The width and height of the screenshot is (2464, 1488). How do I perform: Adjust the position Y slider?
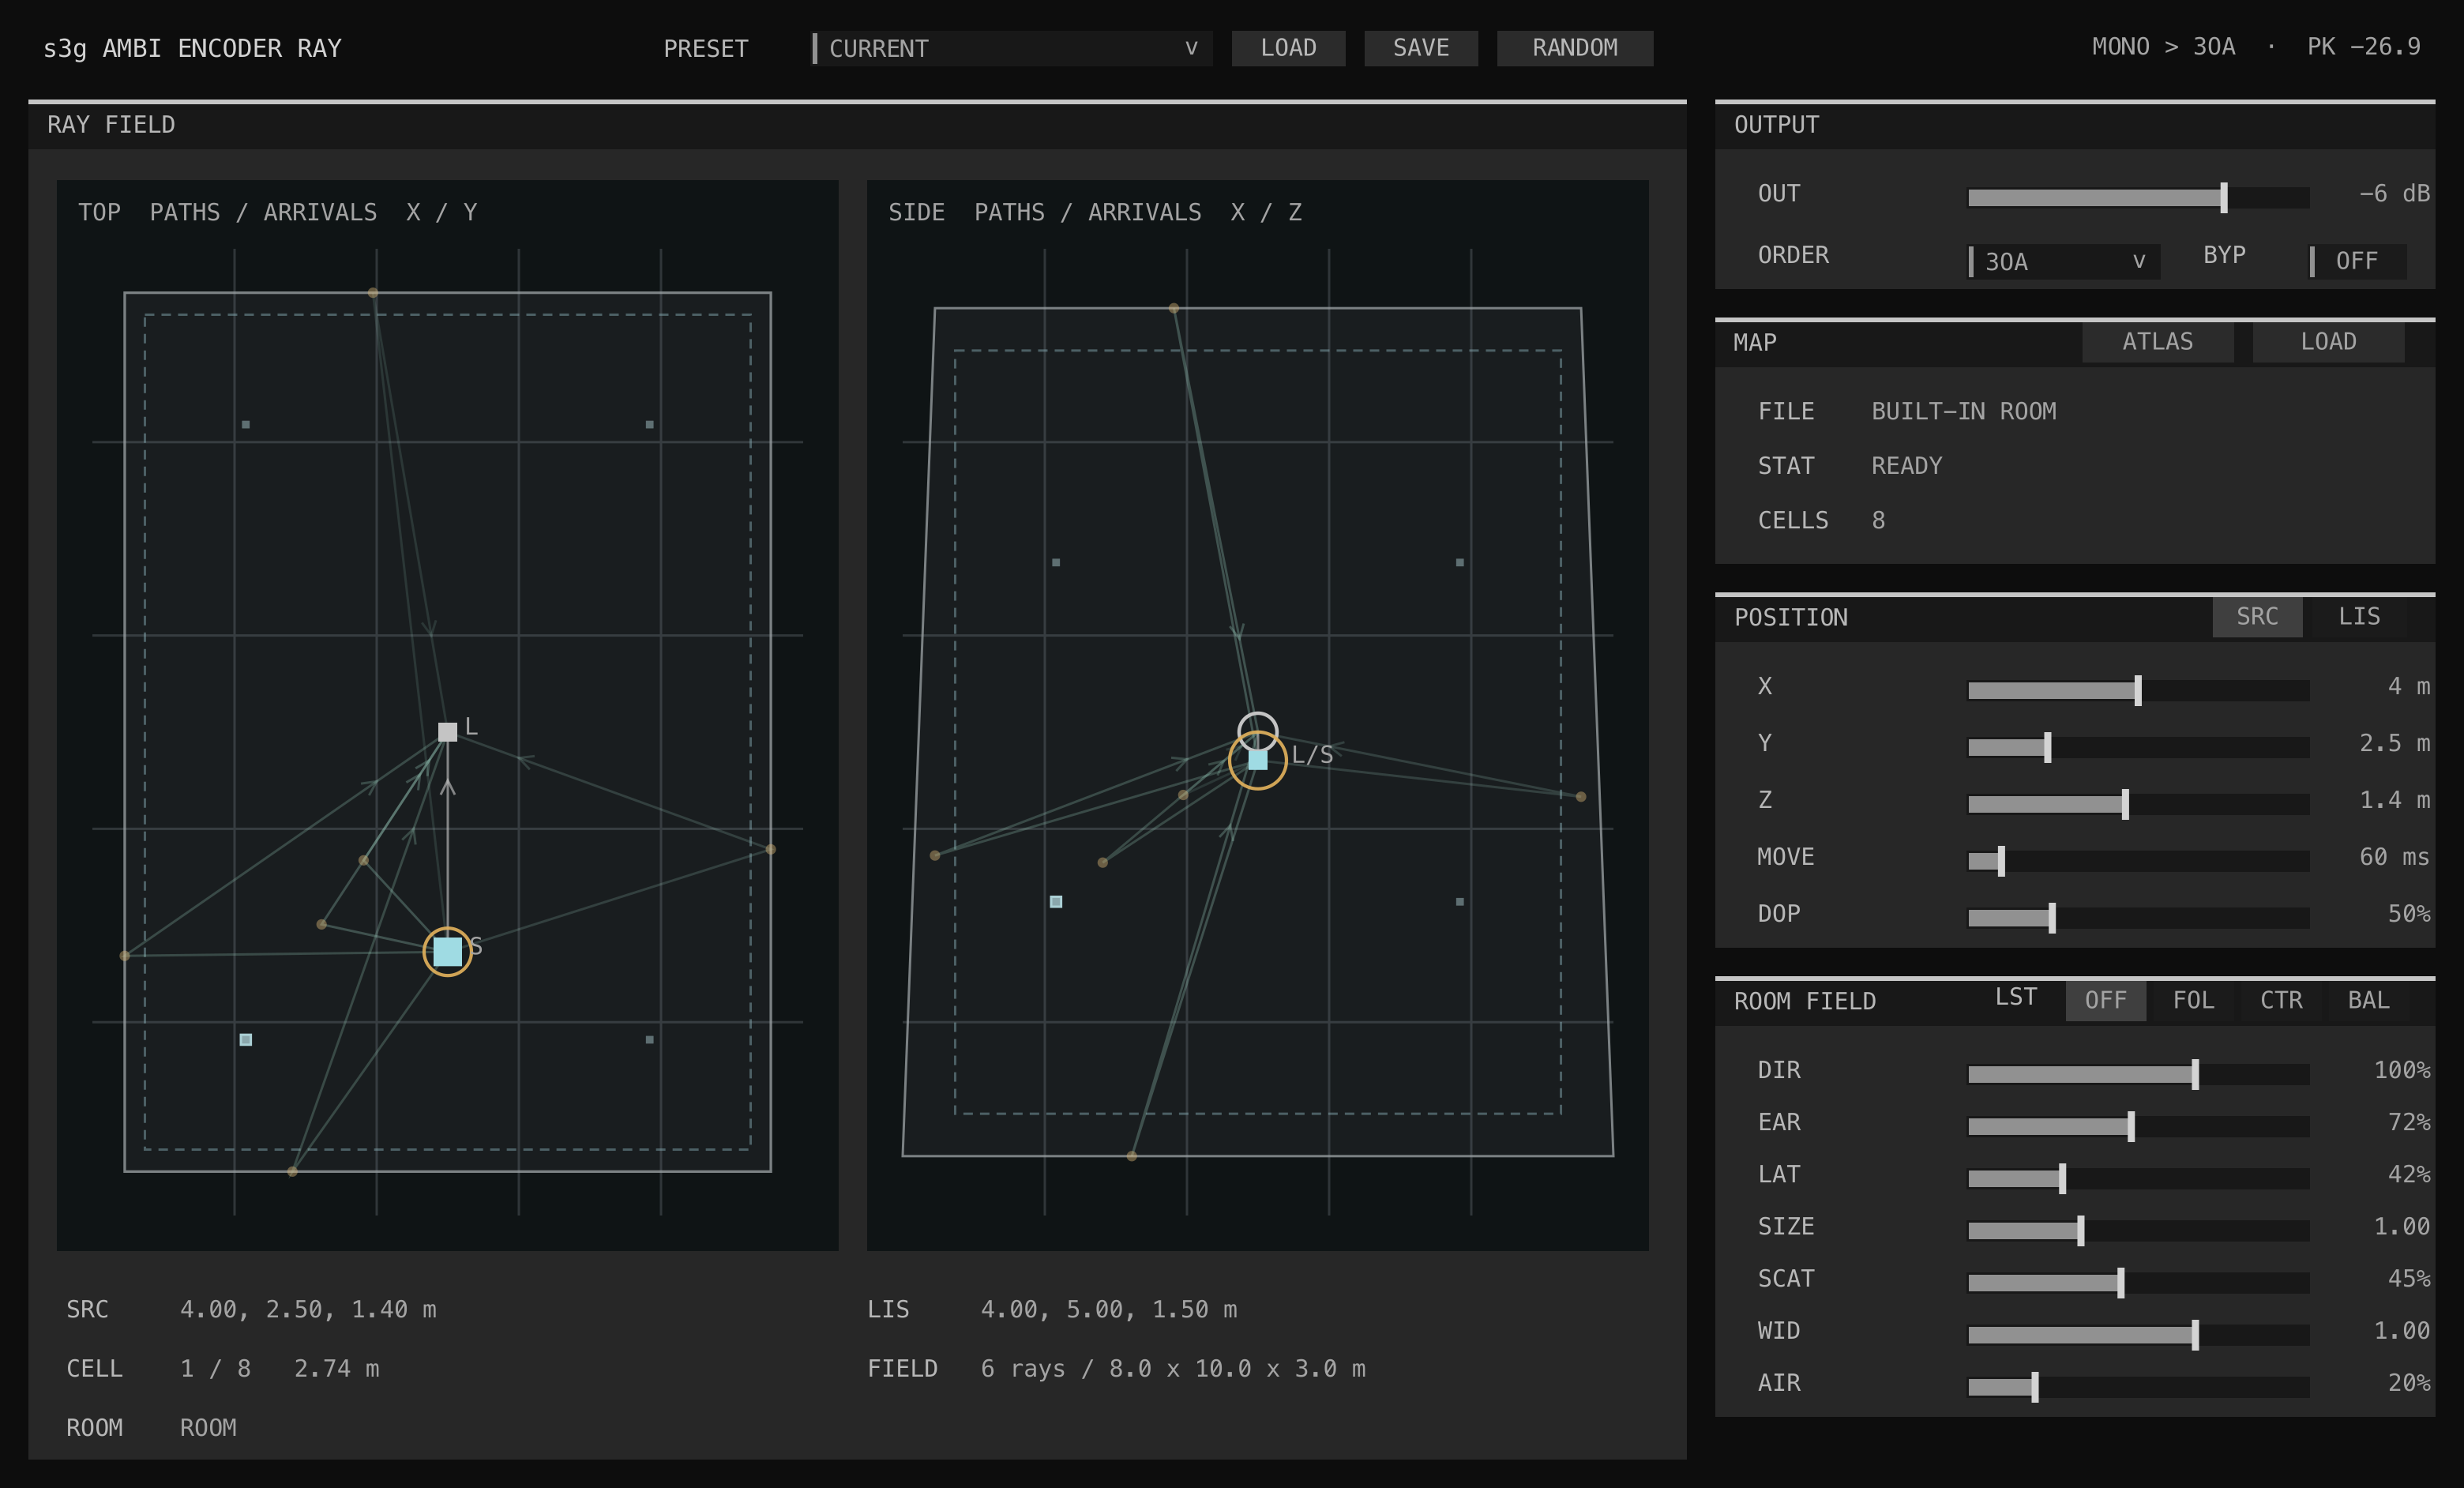point(2138,747)
